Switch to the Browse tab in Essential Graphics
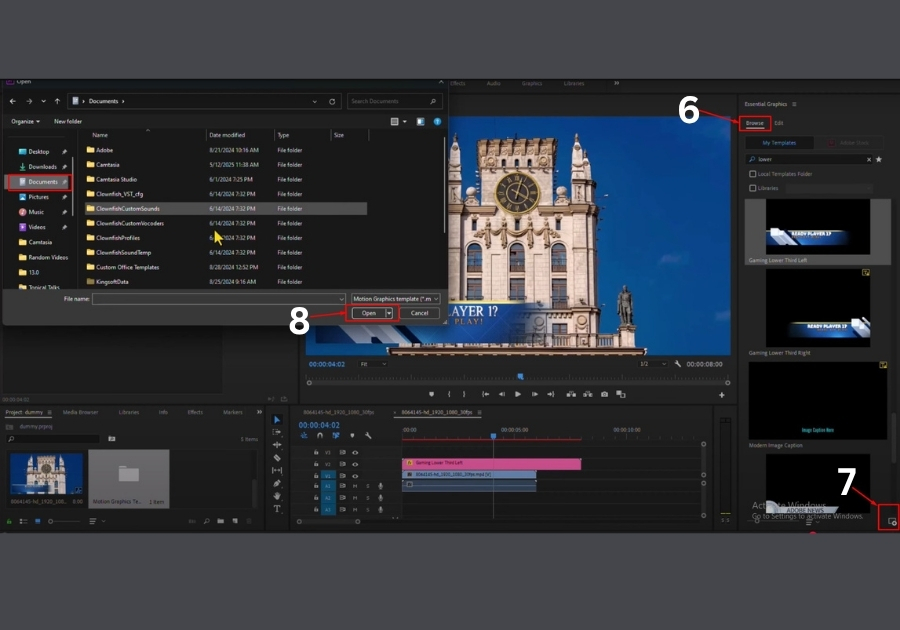 [755, 123]
